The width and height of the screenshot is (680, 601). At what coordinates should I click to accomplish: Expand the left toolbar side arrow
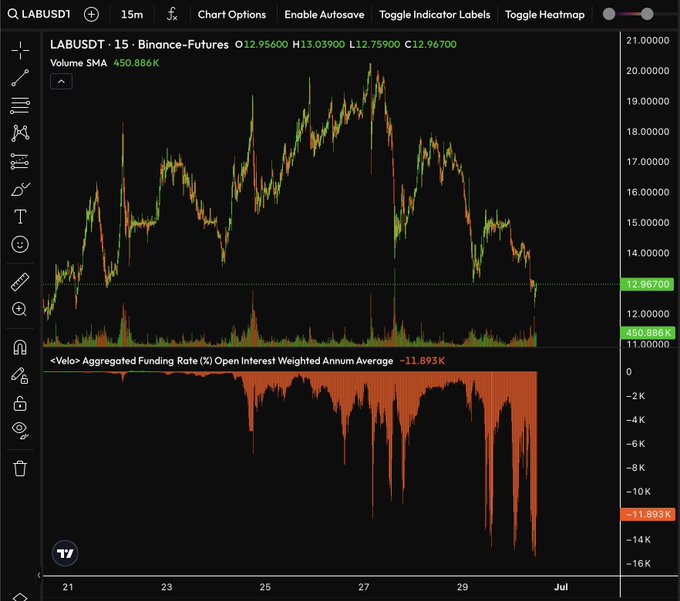click(x=39, y=575)
